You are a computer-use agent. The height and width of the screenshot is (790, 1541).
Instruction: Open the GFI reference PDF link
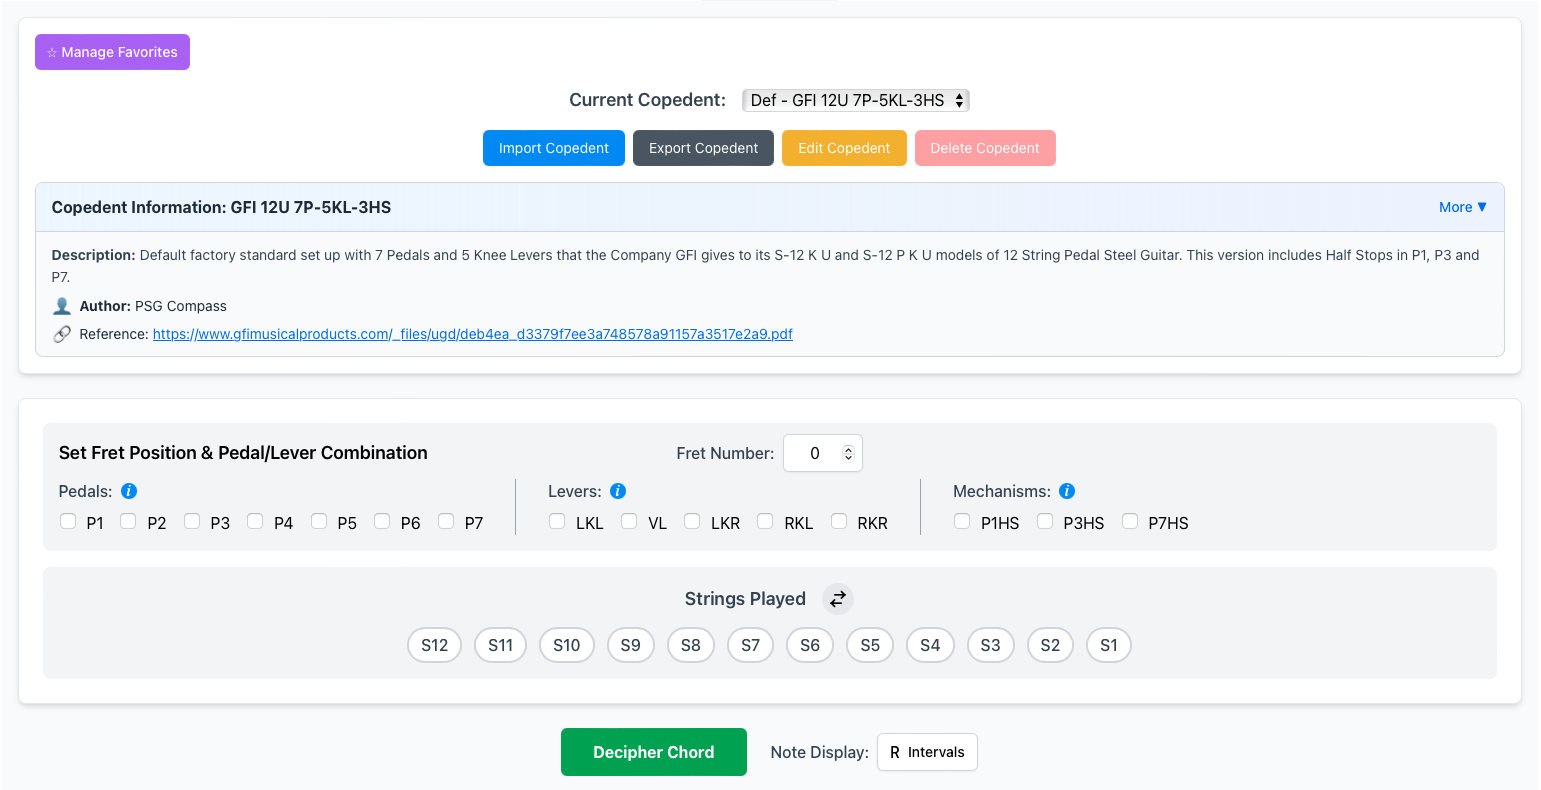click(x=472, y=334)
